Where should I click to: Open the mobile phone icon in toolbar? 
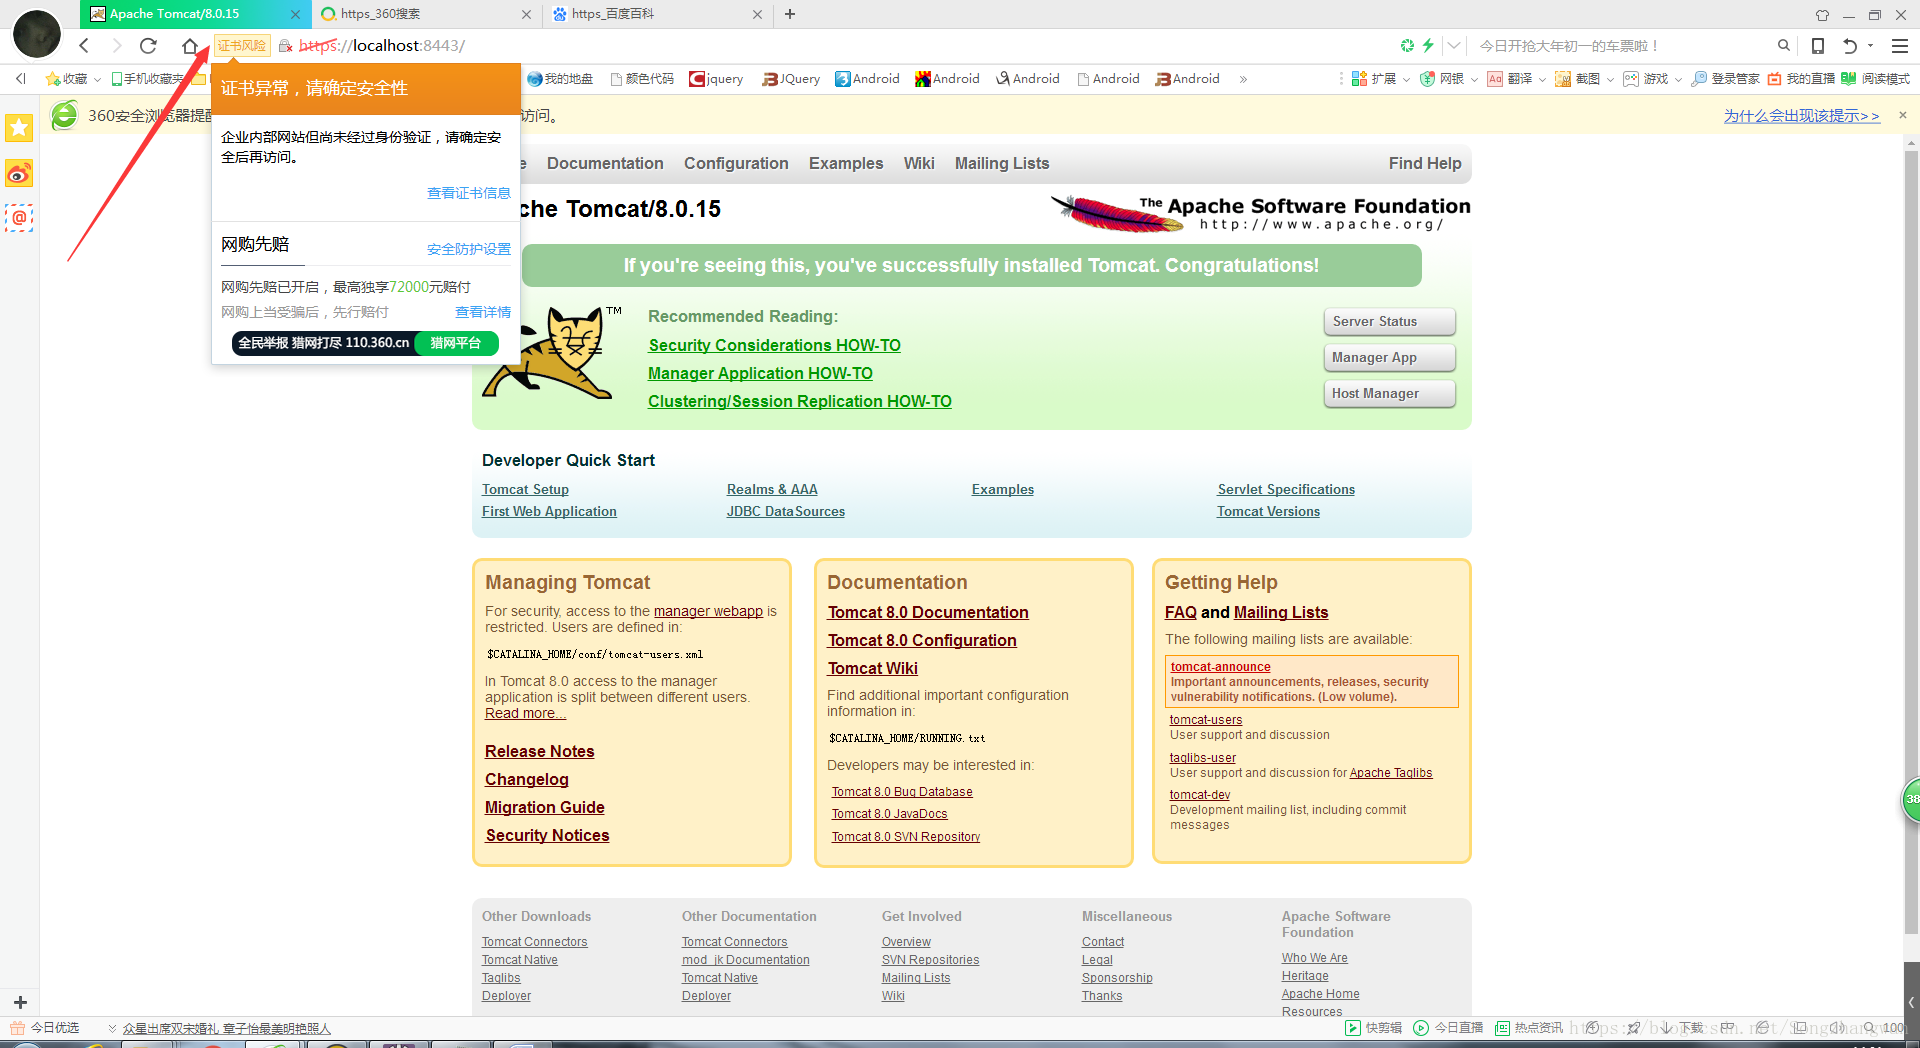click(x=1818, y=46)
